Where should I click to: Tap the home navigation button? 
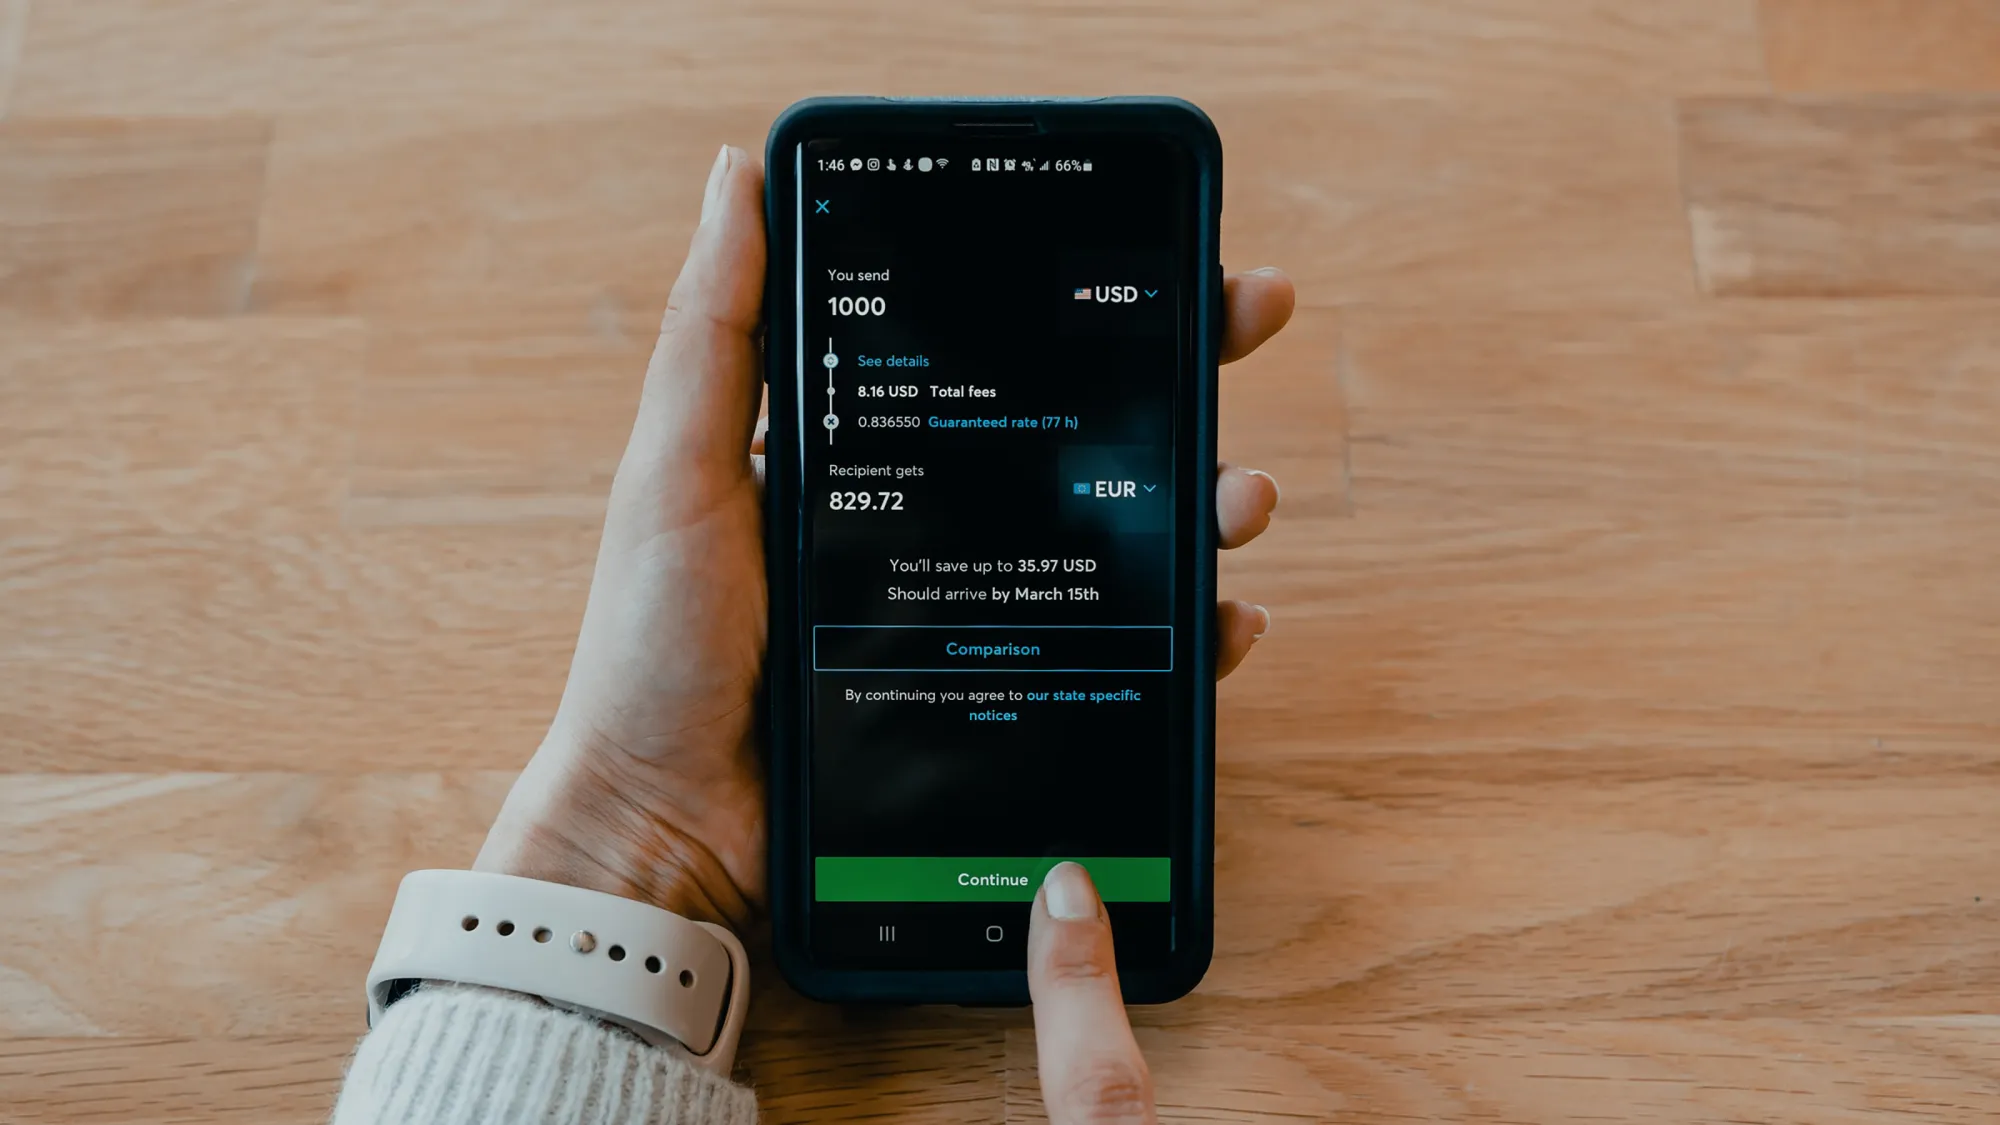point(992,934)
